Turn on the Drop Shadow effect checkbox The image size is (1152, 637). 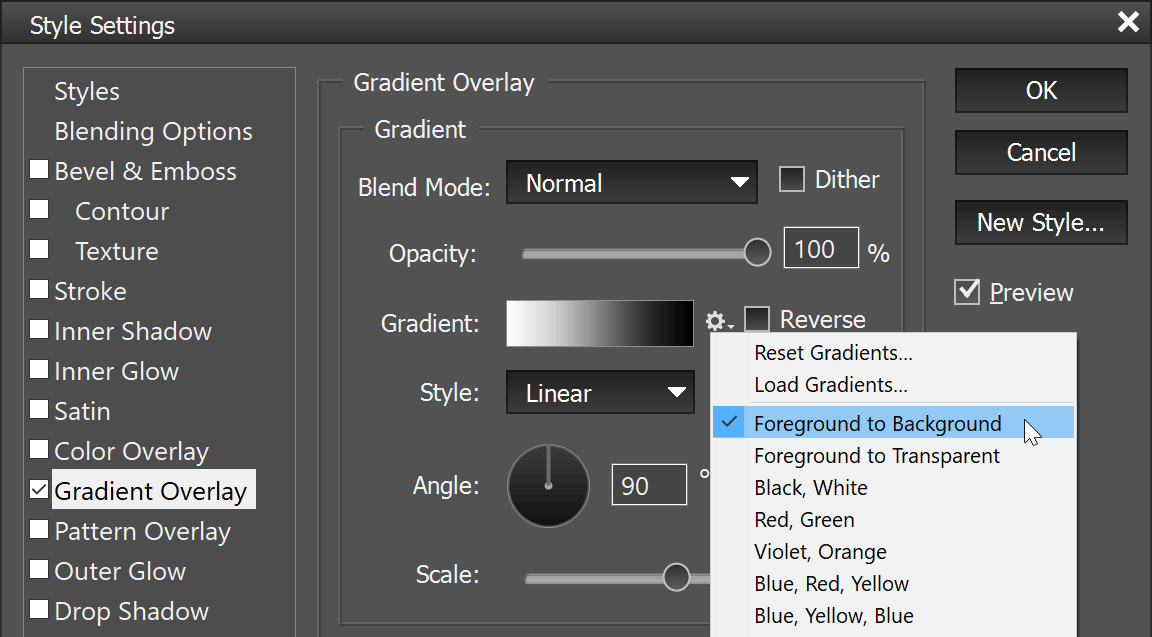[39, 610]
